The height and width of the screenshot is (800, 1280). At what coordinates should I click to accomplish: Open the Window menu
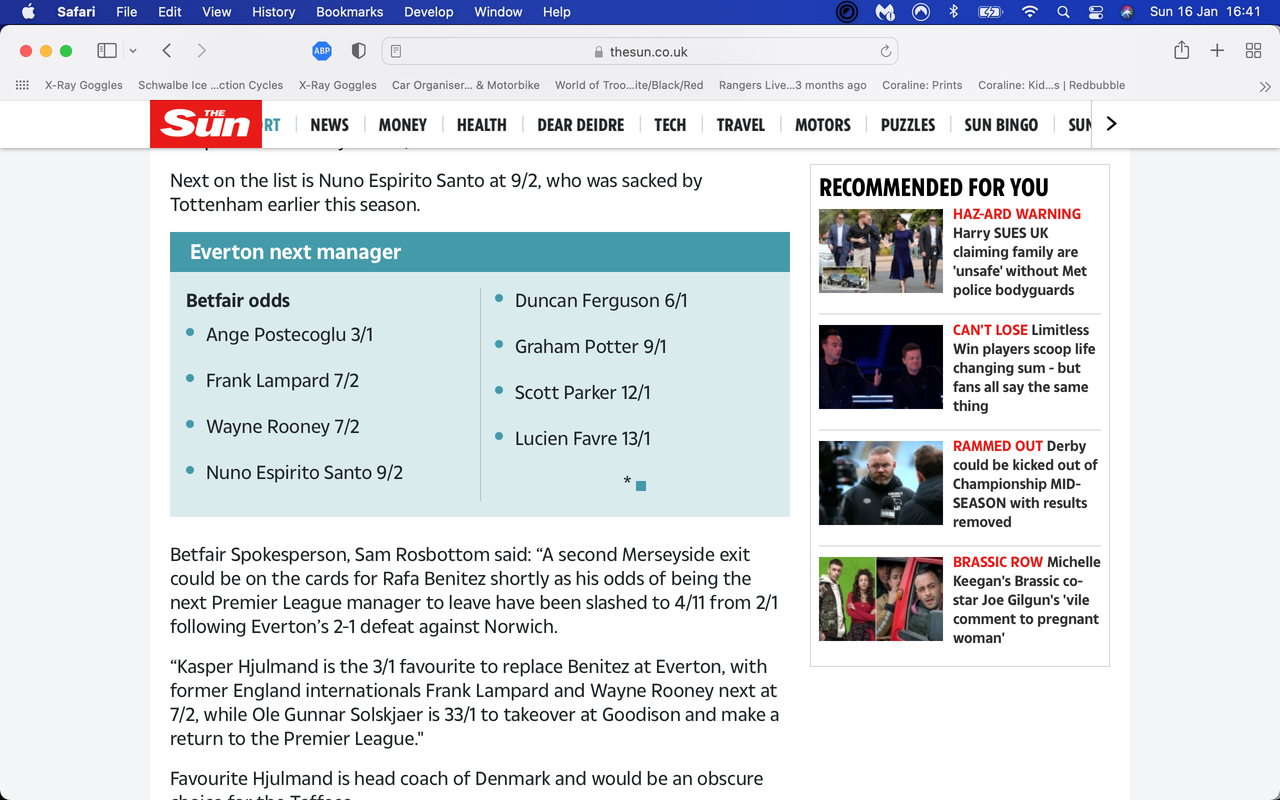[x=498, y=12]
